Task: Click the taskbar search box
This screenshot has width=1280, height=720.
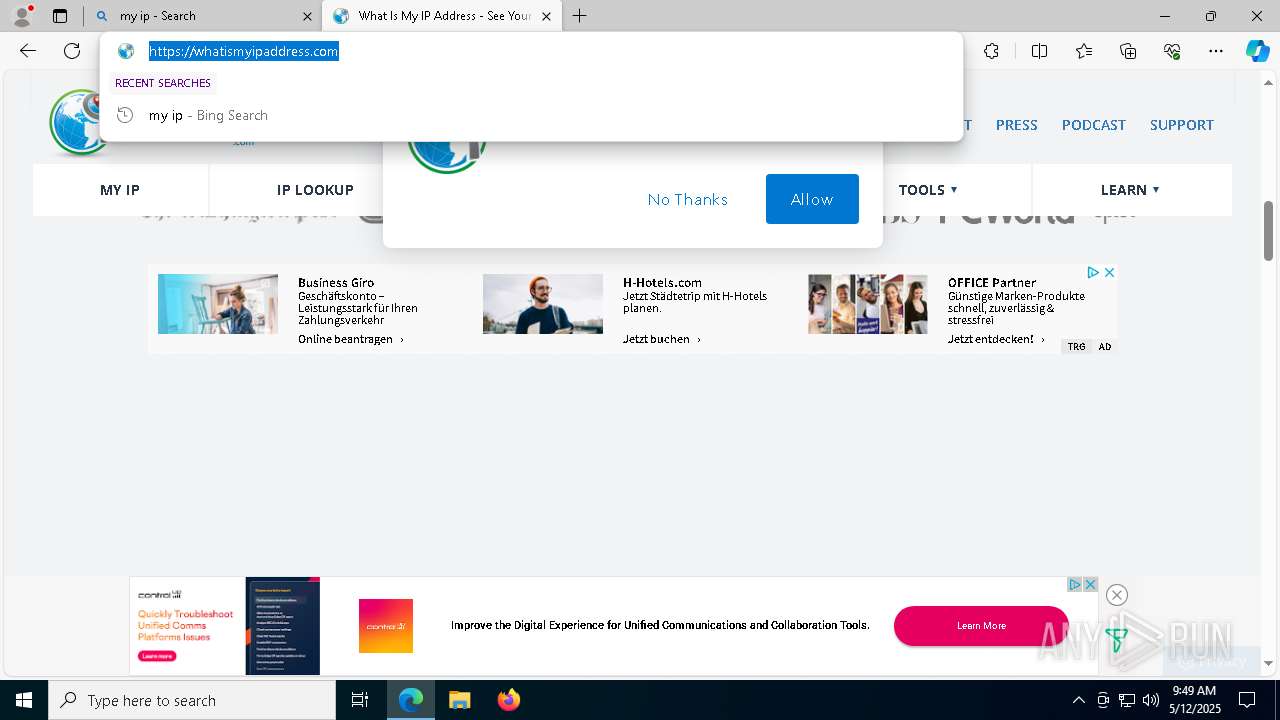Action: [192, 700]
